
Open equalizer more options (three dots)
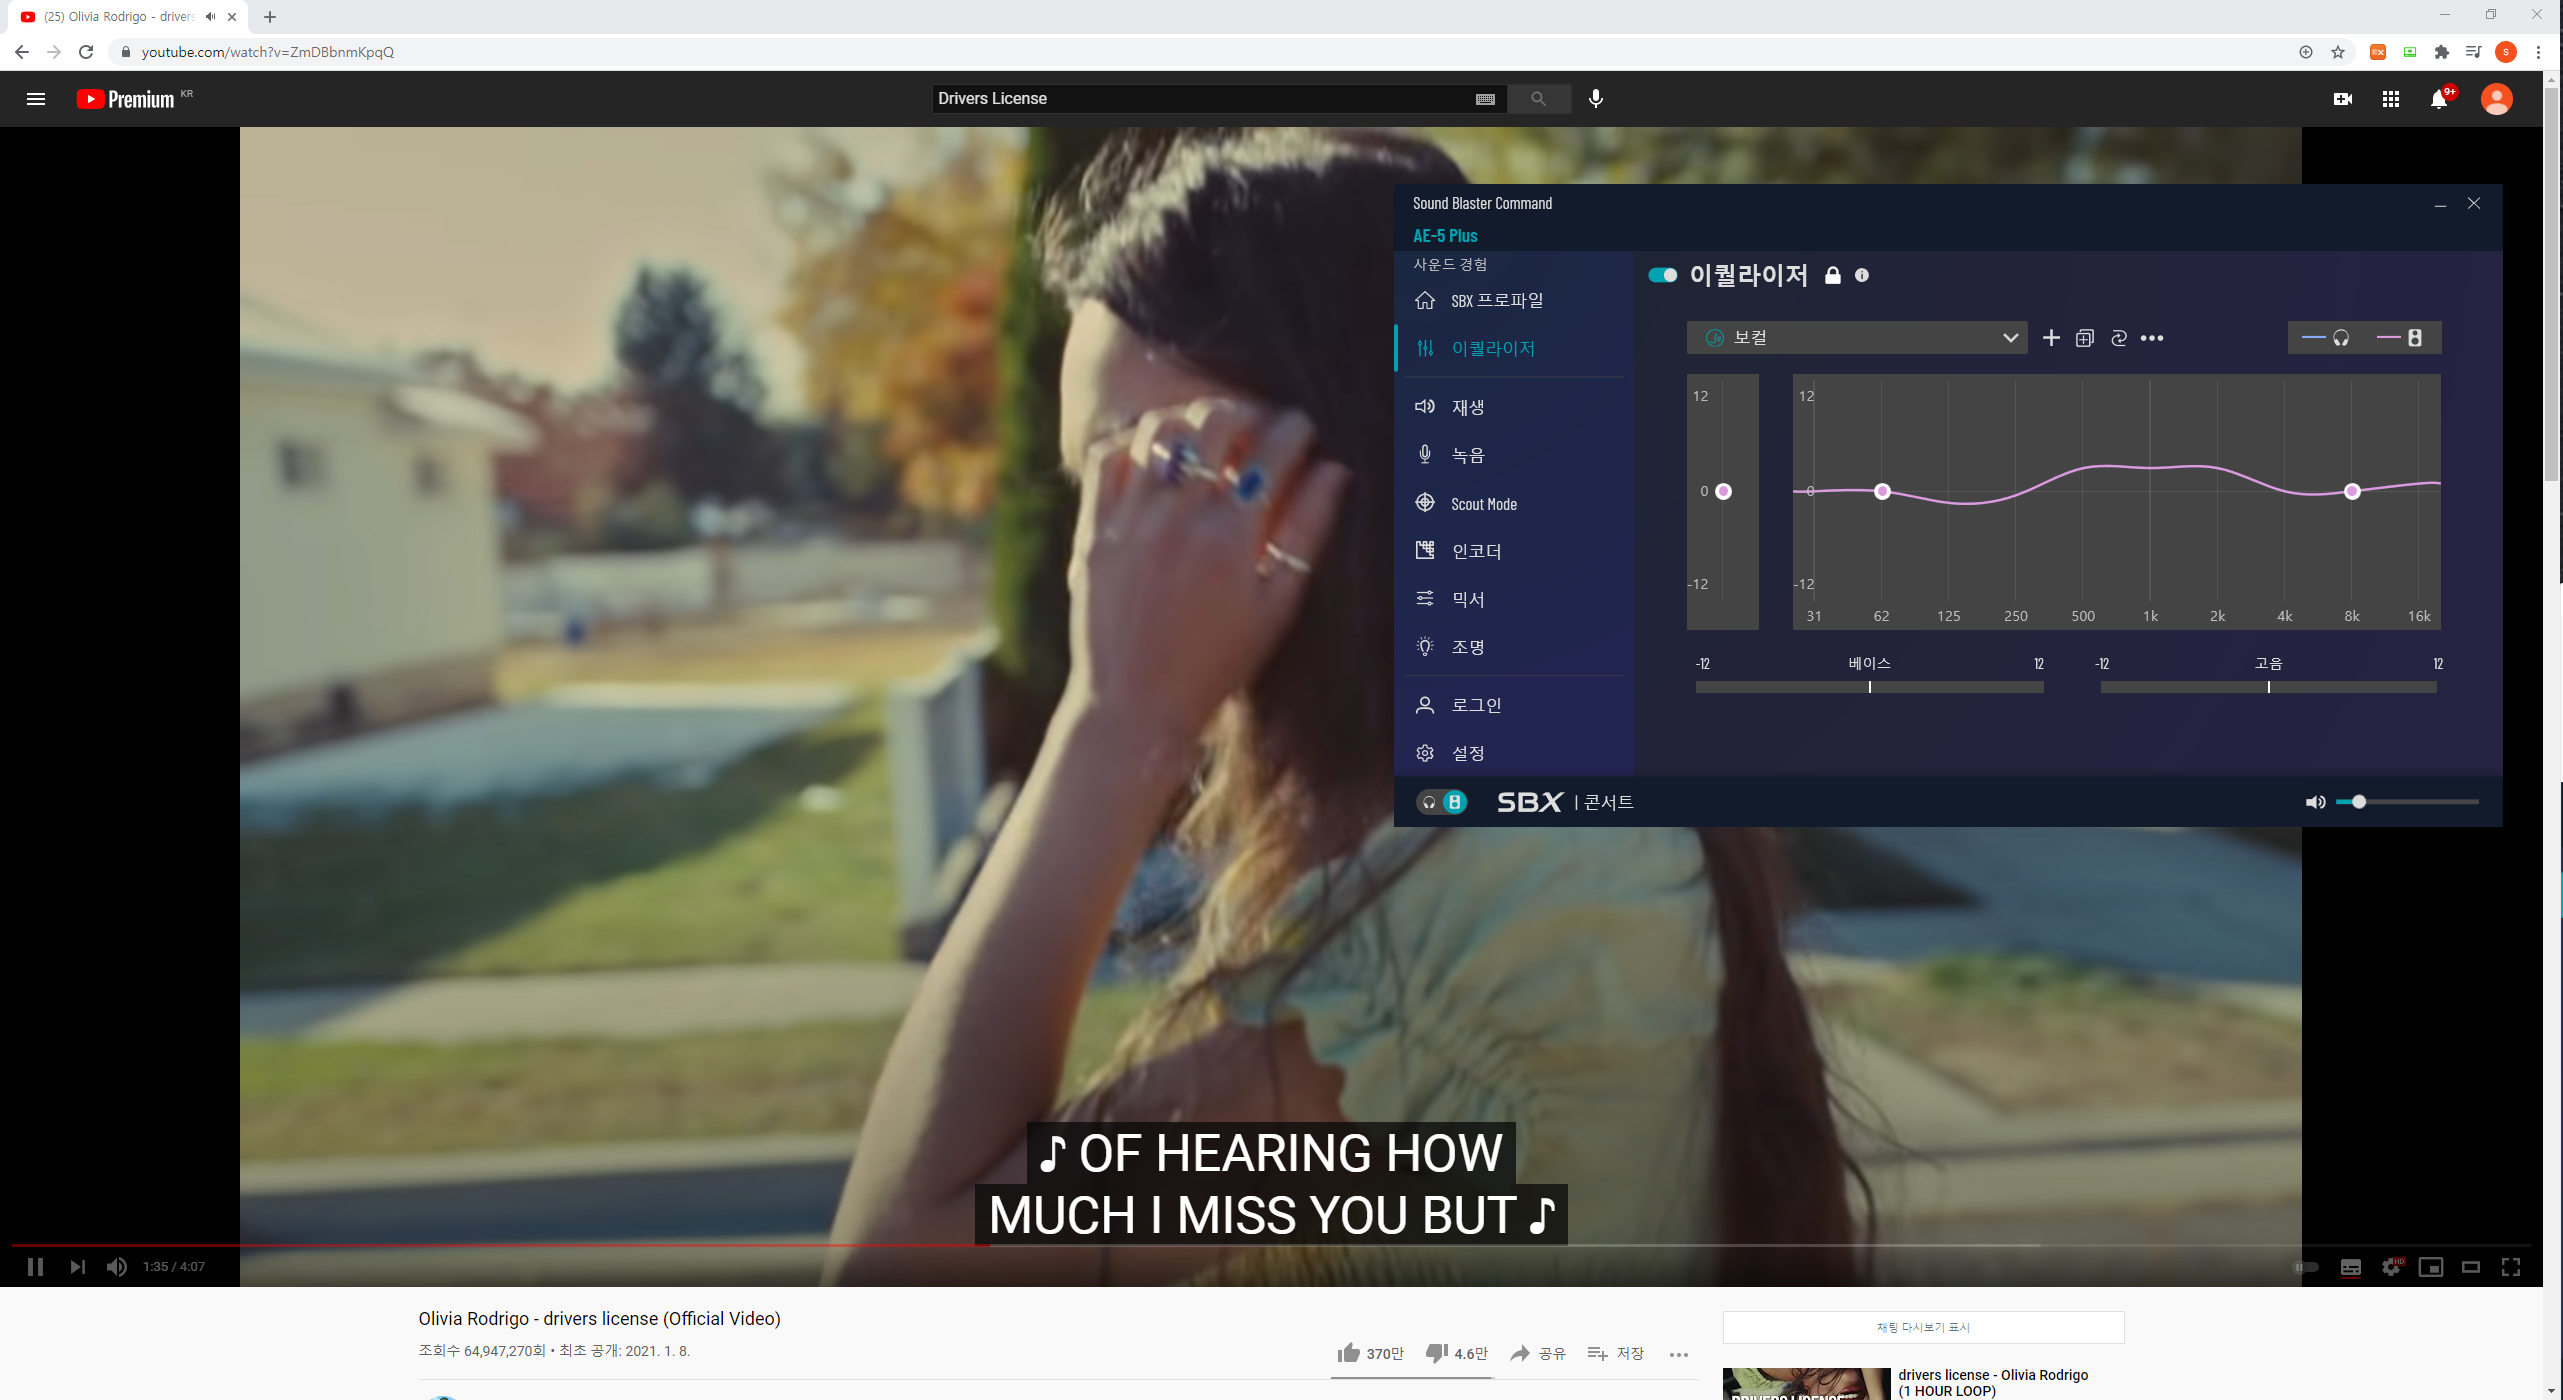tap(2152, 338)
